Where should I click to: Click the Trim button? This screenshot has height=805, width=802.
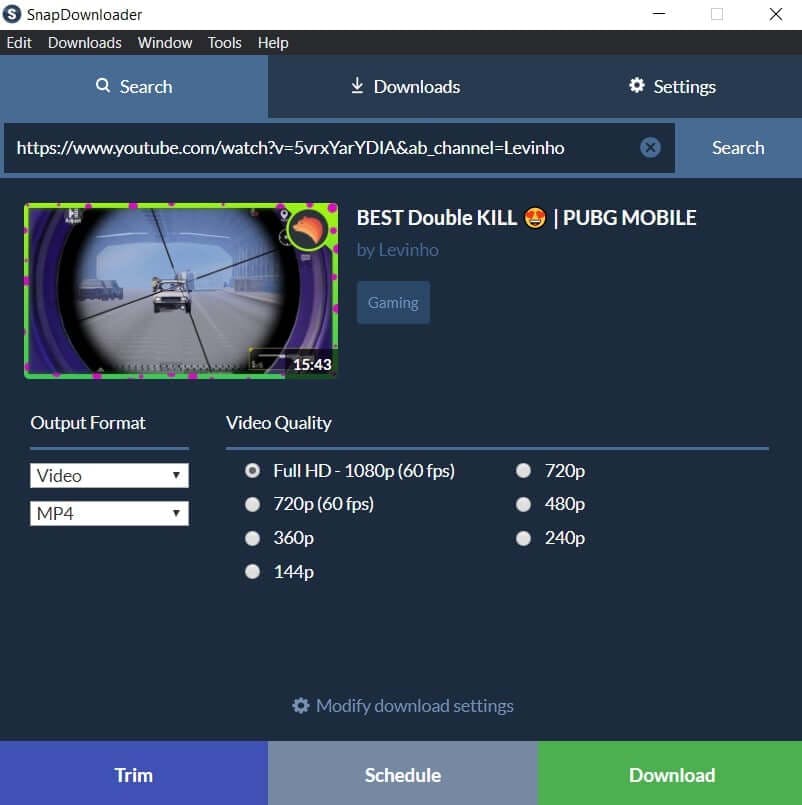(x=133, y=774)
